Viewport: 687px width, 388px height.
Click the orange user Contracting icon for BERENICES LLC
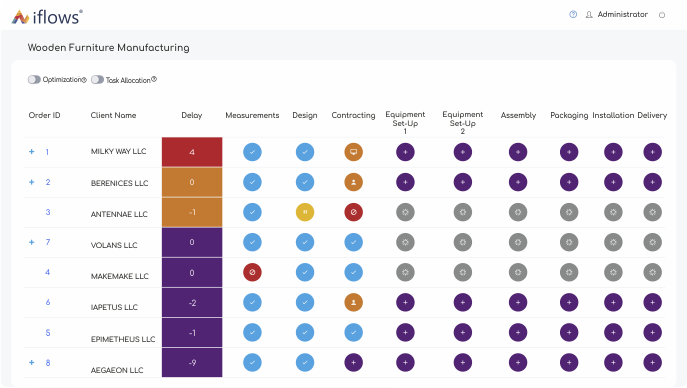(x=353, y=182)
